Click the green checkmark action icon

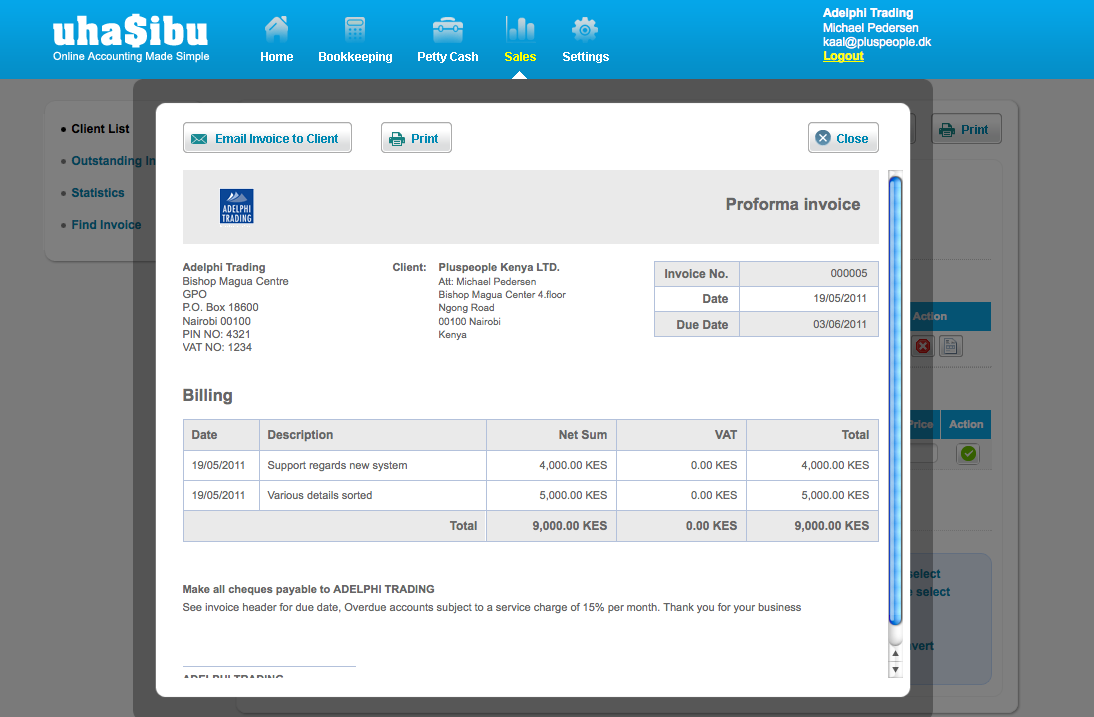pyautogui.click(x=968, y=453)
